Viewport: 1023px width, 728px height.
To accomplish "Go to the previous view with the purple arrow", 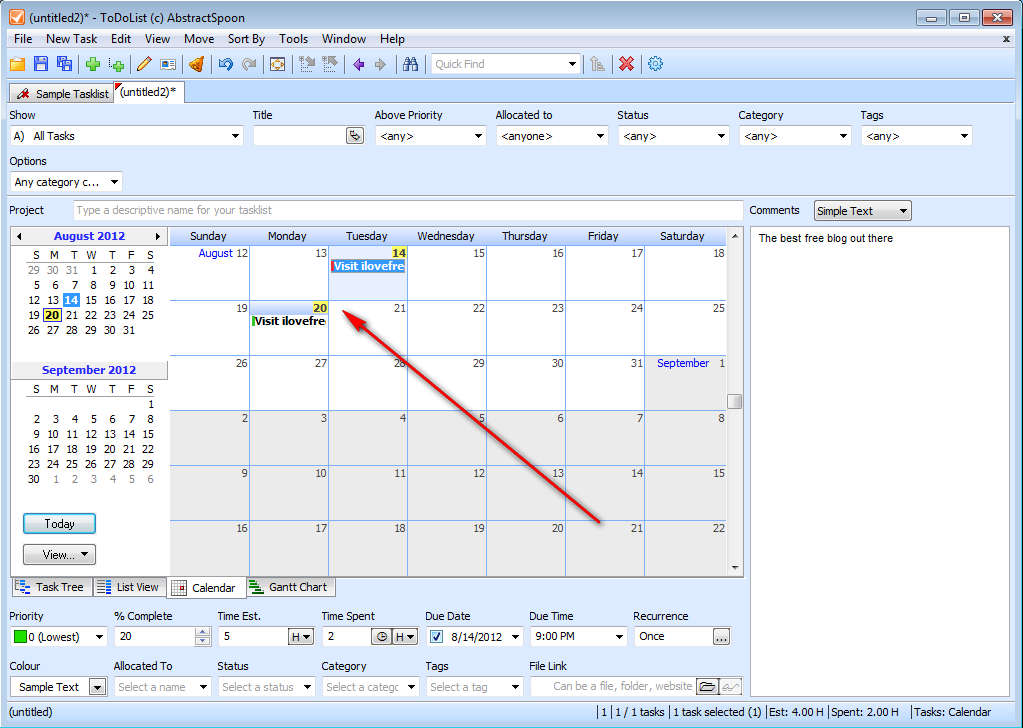I will 358,64.
